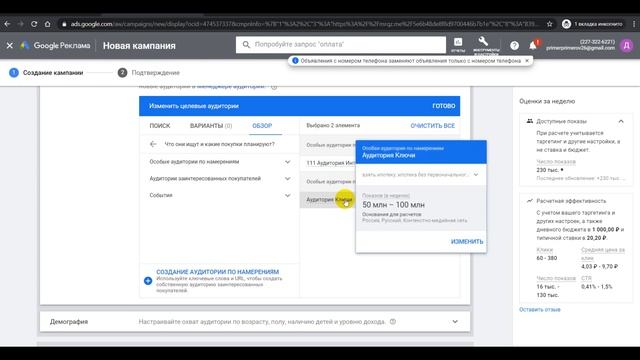Click the Демография section title
The height and width of the screenshot is (360, 640).
pyautogui.click(x=69, y=322)
